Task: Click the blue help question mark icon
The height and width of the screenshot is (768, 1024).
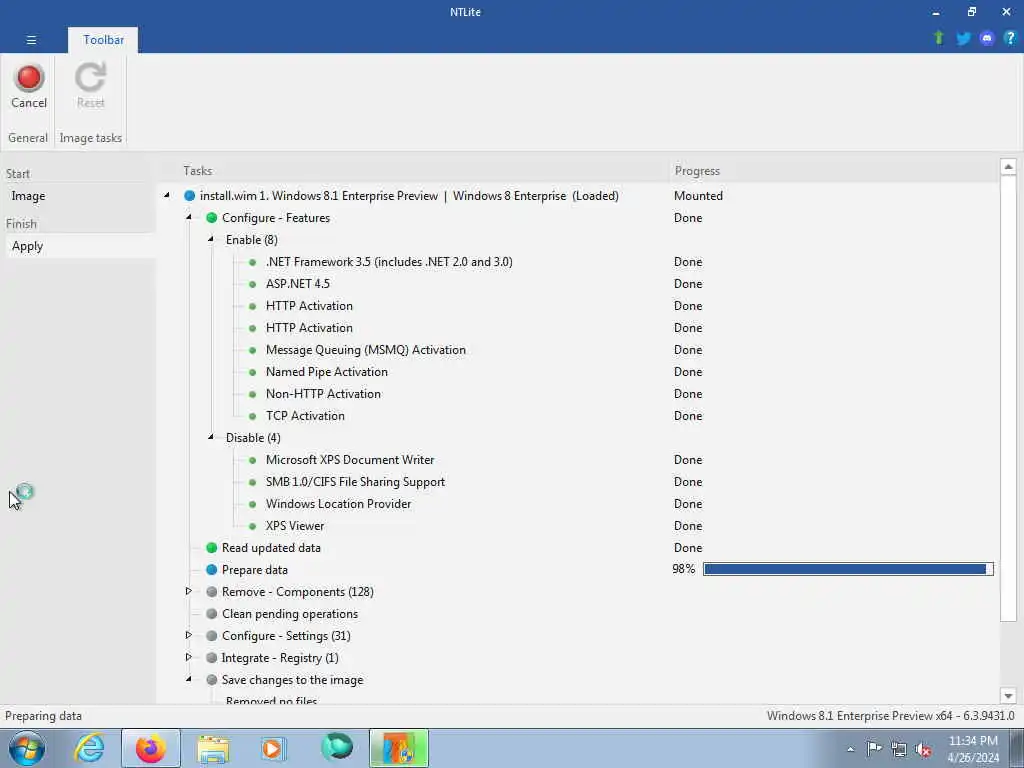Action: [1010, 39]
